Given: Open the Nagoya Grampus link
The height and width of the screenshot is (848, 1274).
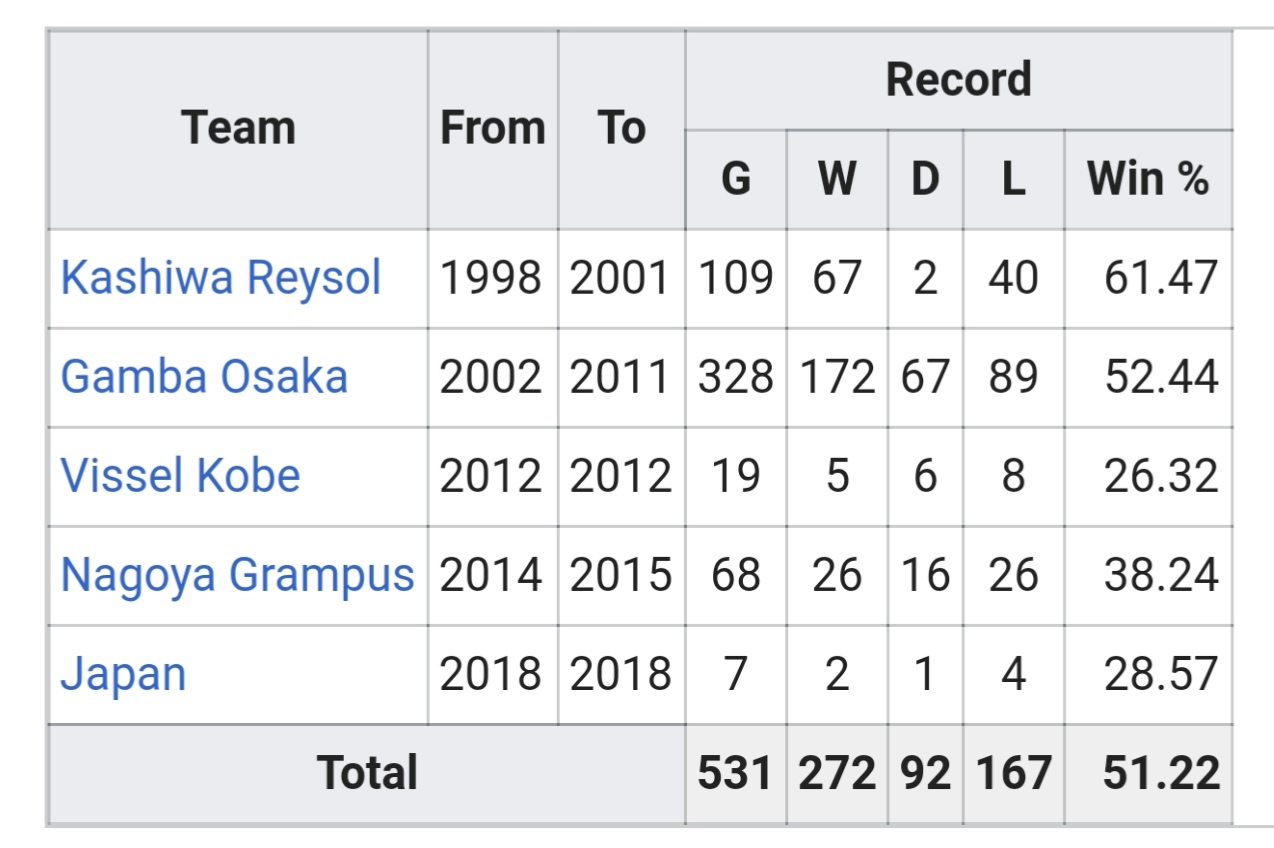Looking at the screenshot, I should click(x=237, y=575).
